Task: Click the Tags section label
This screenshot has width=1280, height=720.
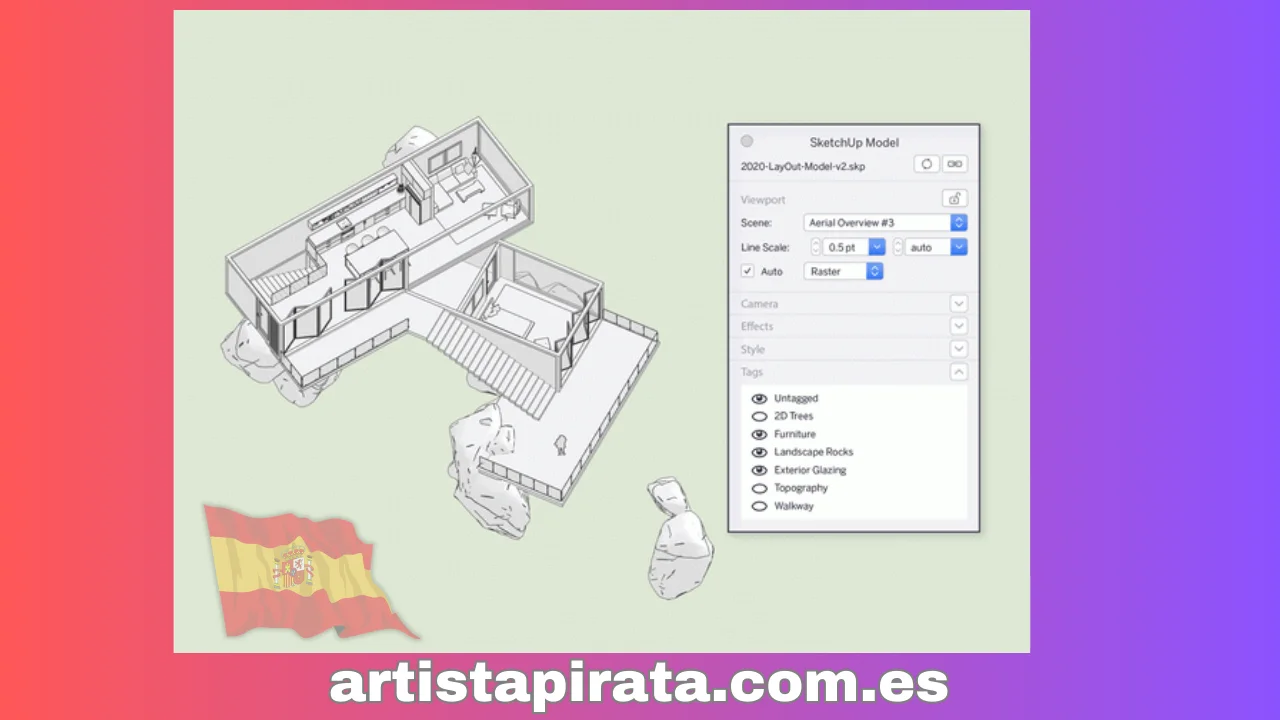Action: [751, 372]
